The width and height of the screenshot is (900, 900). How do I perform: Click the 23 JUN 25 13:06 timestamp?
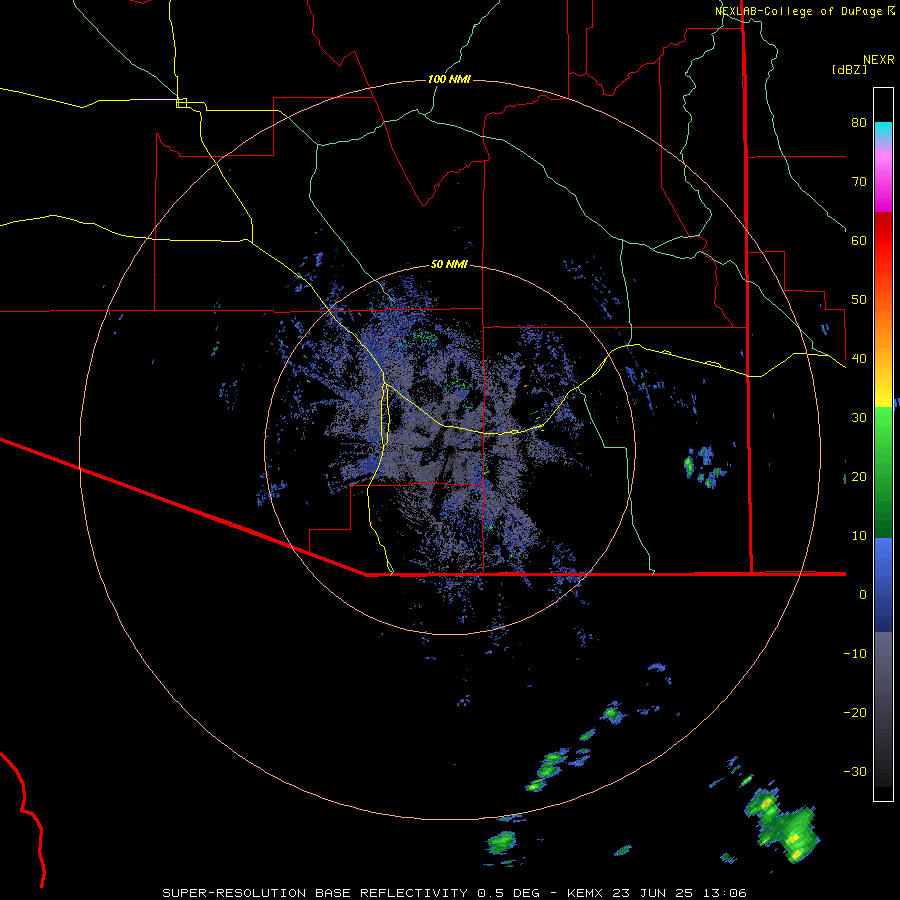680,893
